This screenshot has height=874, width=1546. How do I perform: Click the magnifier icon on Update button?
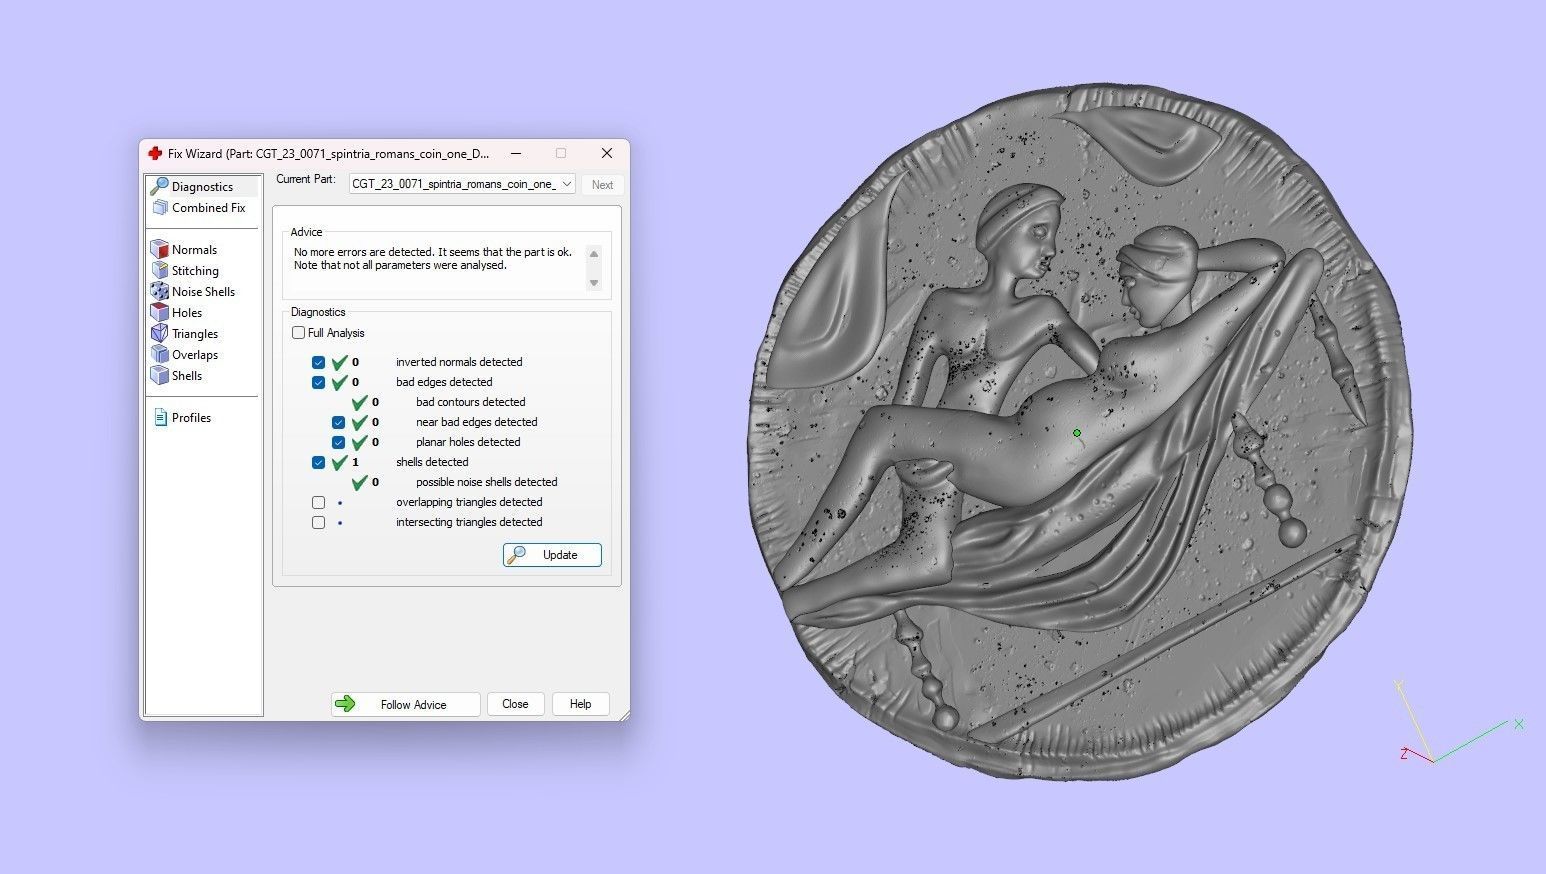(516, 554)
